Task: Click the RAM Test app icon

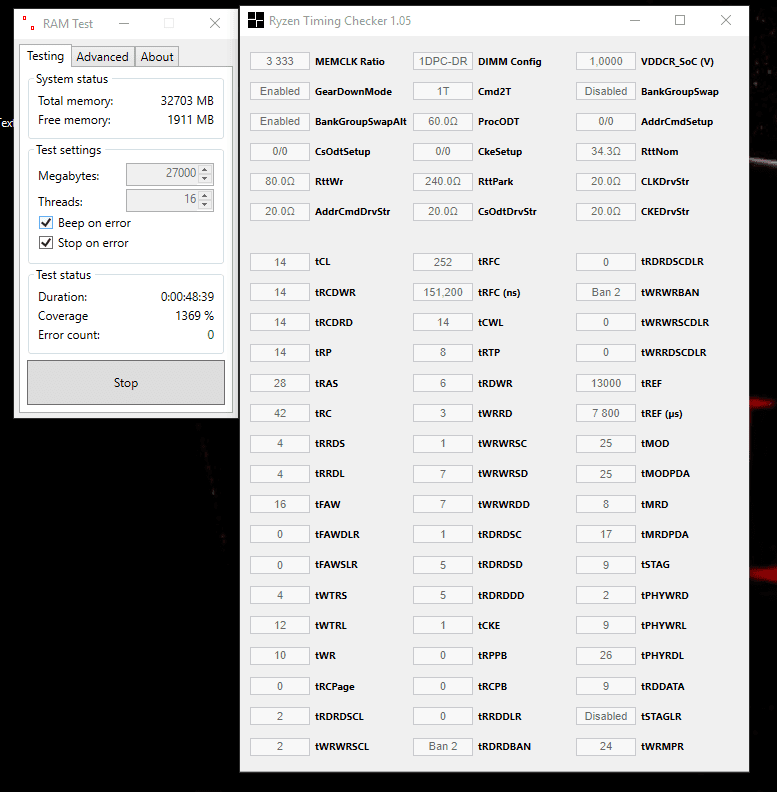Action: (x=28, y=23)
